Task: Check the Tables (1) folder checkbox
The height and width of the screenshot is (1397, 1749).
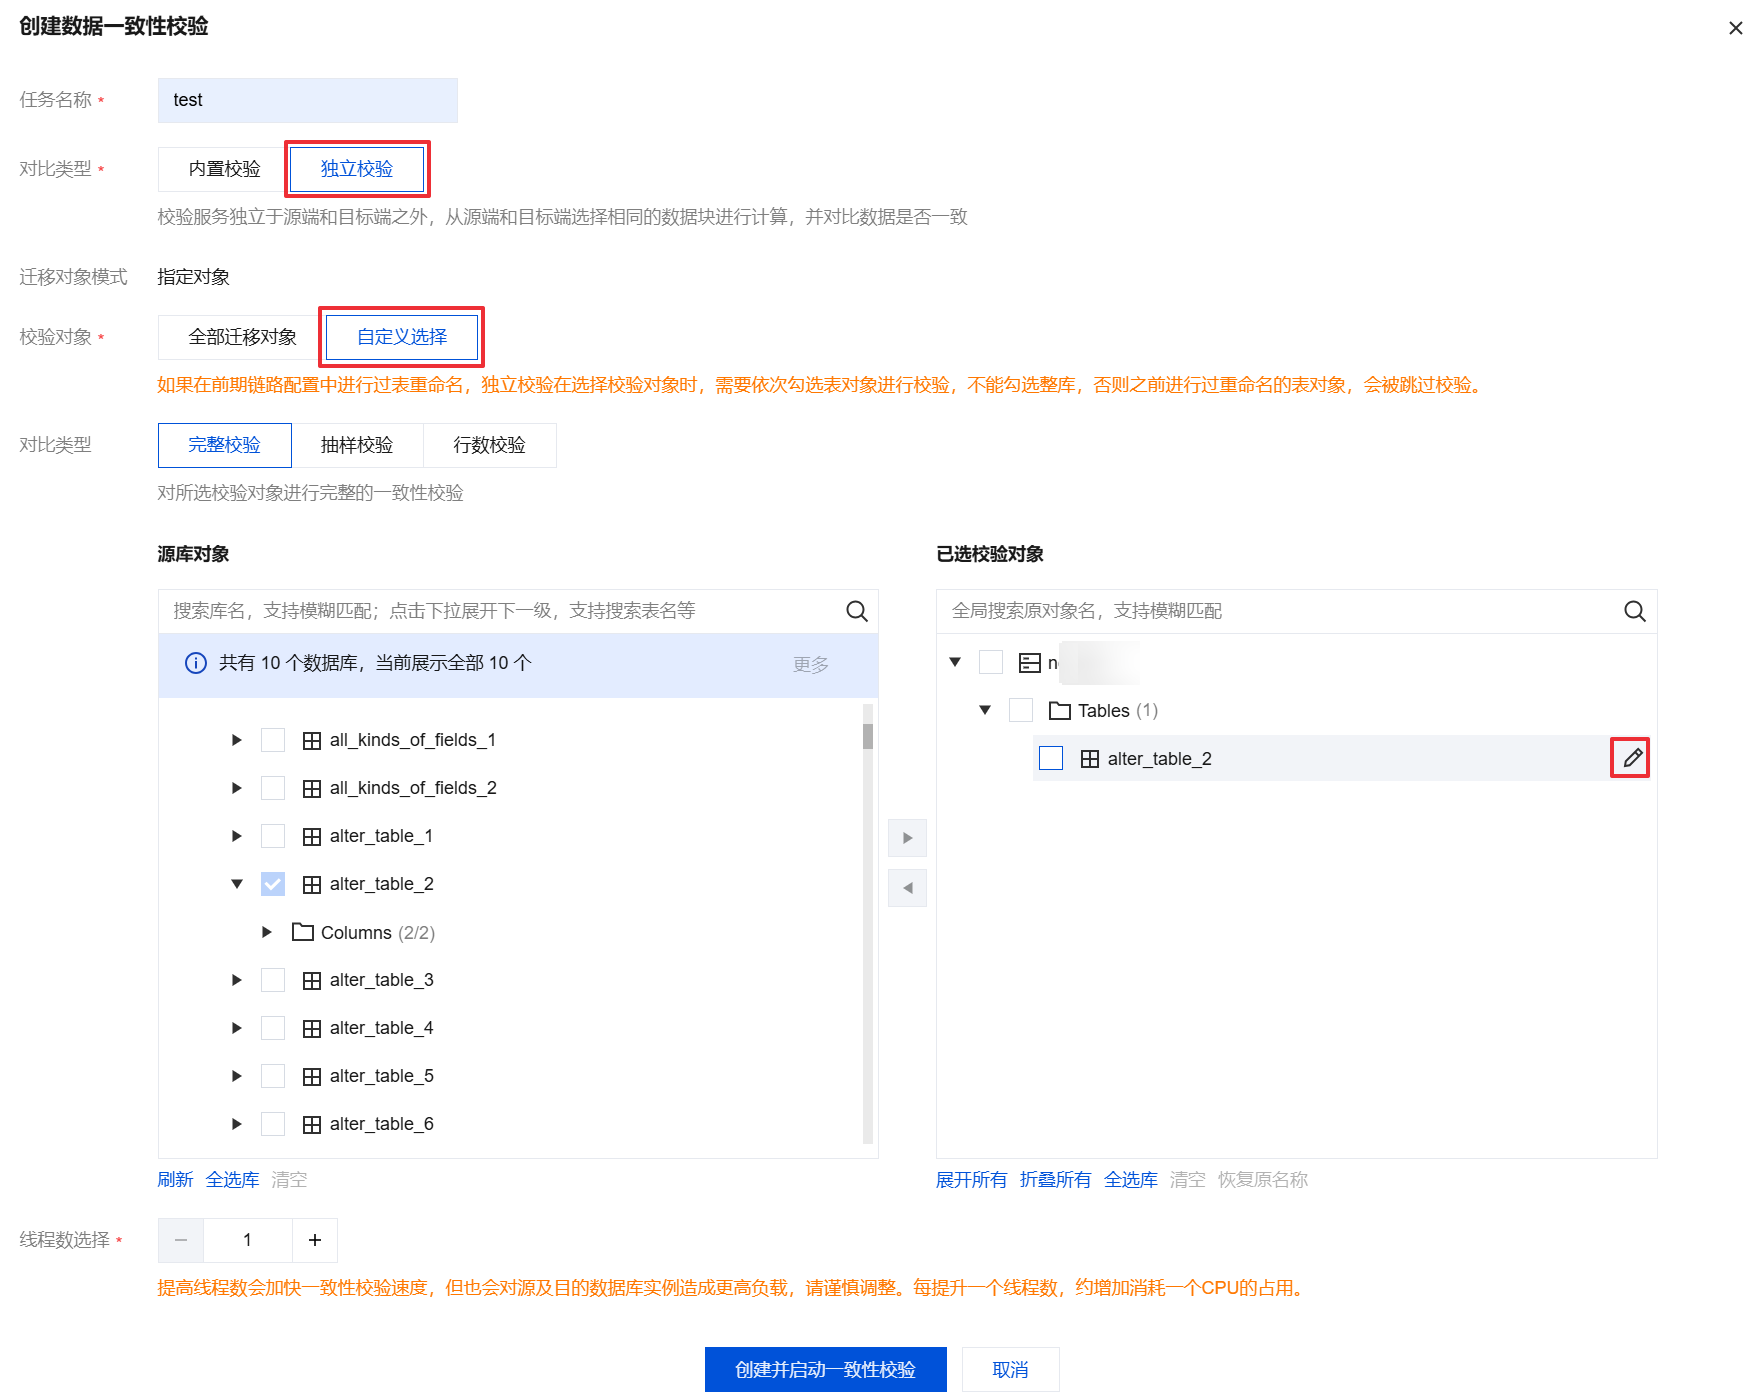Action: (1021, 710)
